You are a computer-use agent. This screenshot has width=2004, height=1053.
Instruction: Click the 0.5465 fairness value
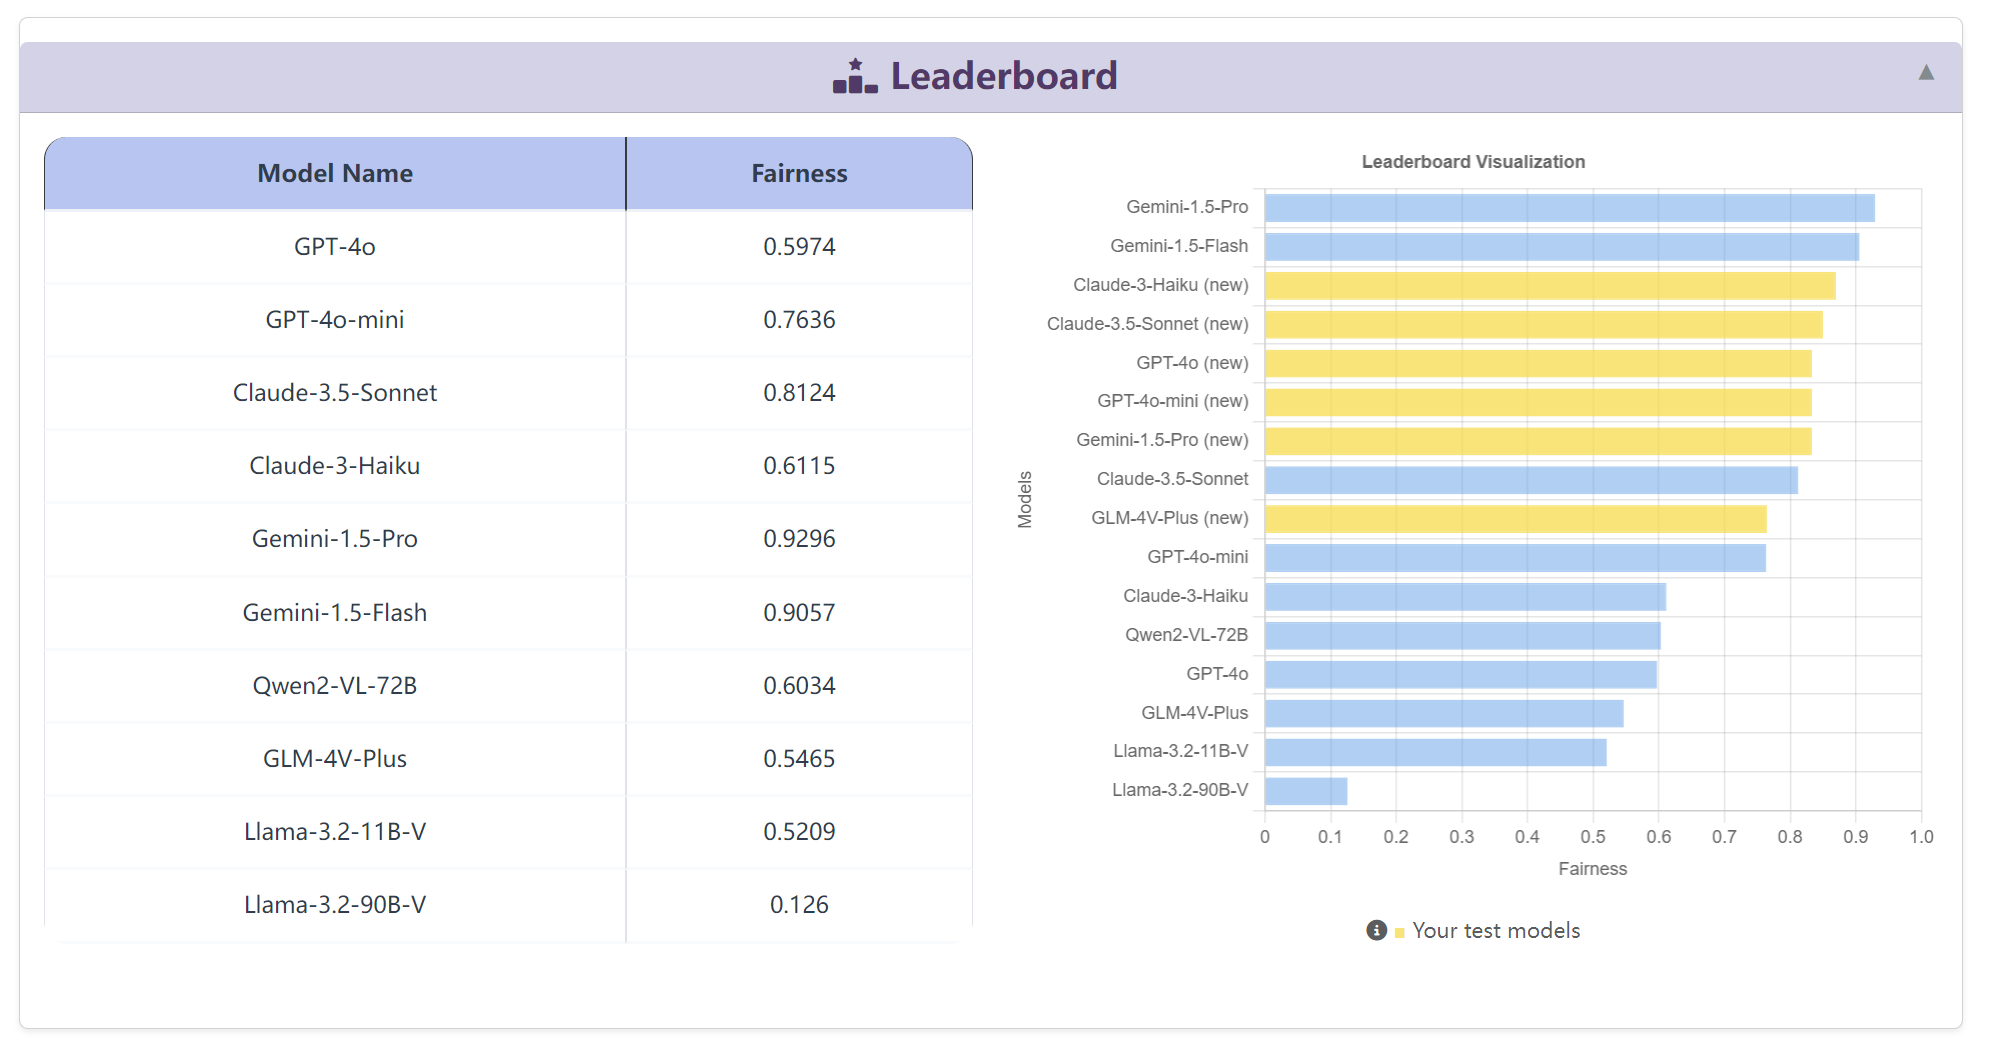click(799, 758)
